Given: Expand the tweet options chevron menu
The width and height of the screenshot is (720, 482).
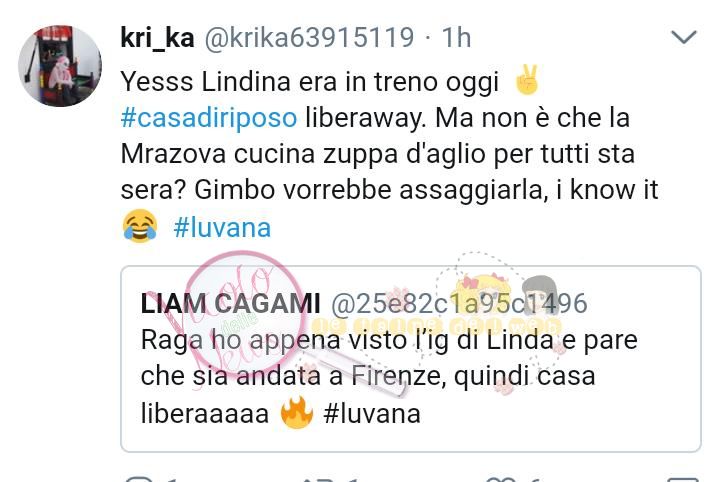Looking at the screenshot, I should pos(684,37).
